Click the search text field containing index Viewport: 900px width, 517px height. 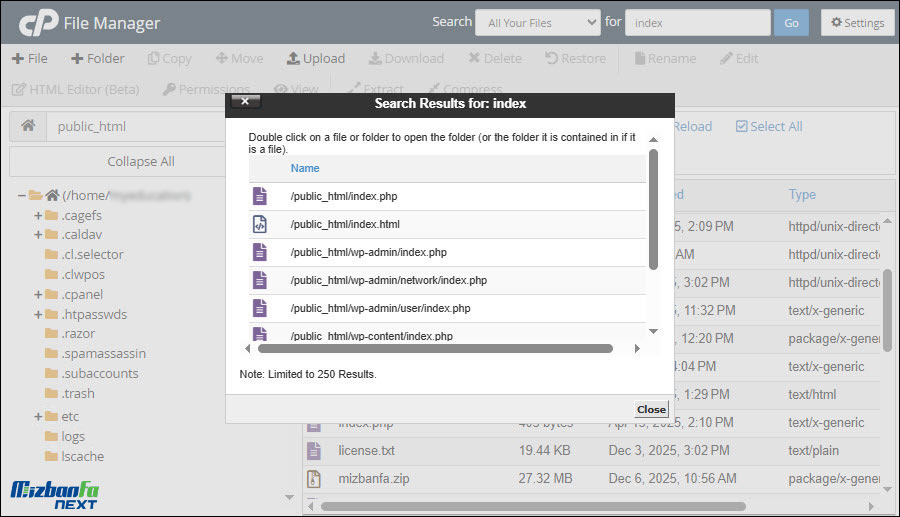click(696, 23)
